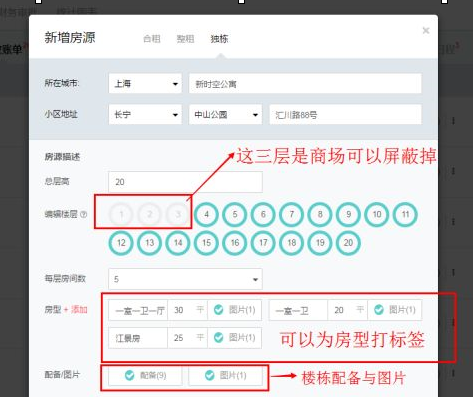Toggle floor 9 circle
The height and width of the screenshot is (397, 473).
click(x=348, y=214)
